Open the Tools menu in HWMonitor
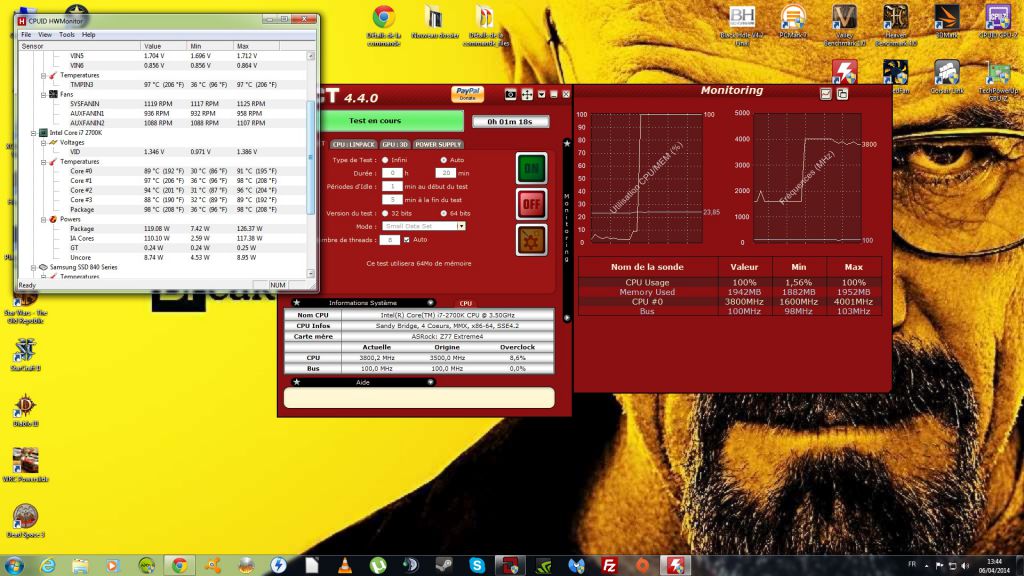 click(x=67, y=35)
